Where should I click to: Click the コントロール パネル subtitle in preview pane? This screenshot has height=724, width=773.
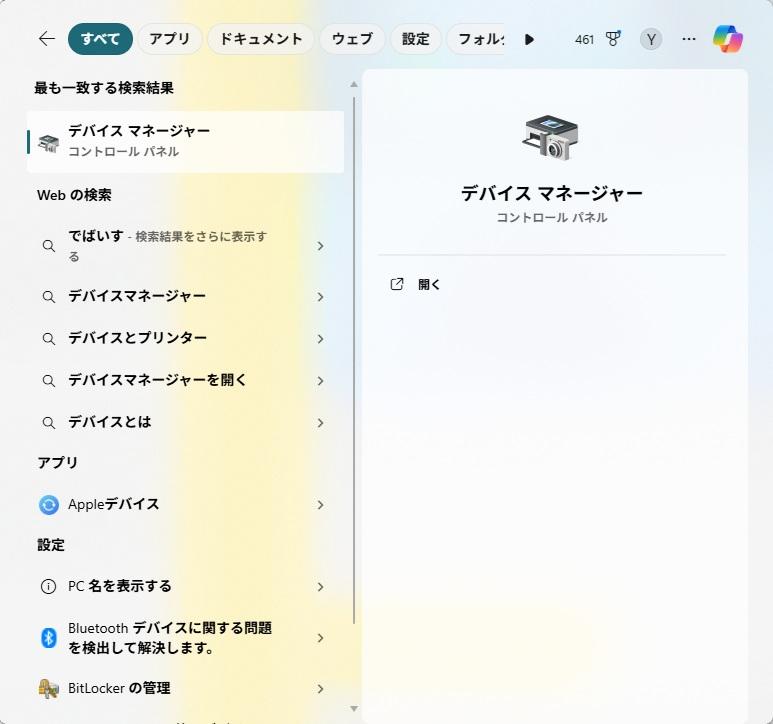click(552, 217)
